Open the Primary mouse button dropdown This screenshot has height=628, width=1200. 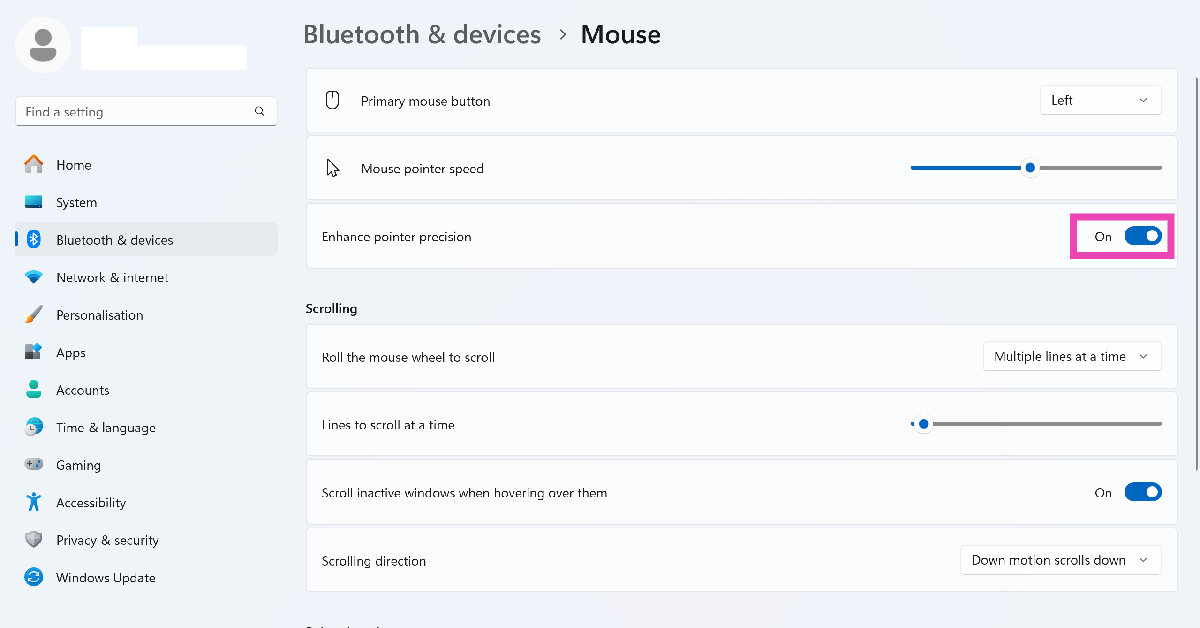(x=1100, y=100)
